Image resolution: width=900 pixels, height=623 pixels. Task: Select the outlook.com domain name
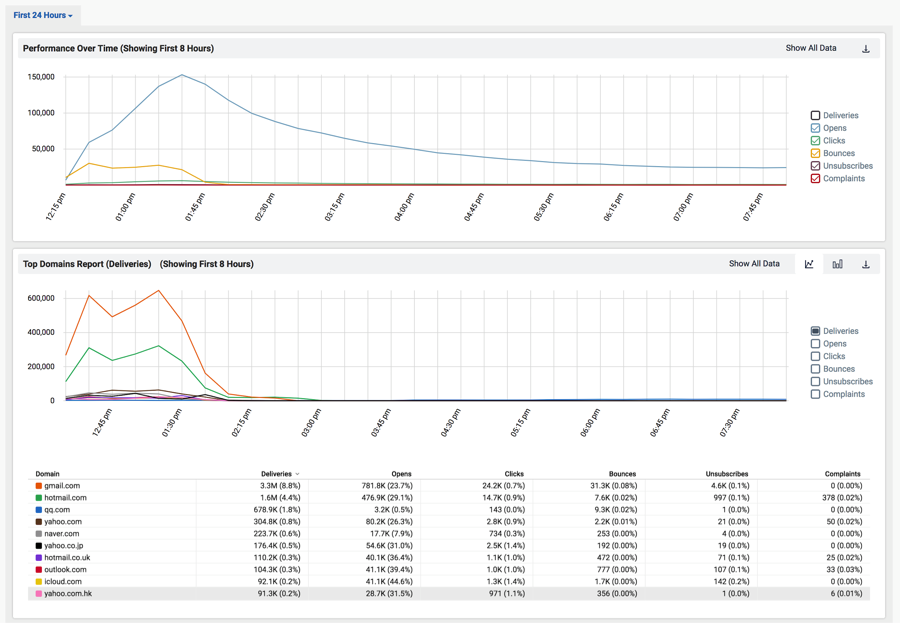tap(65, 570)
